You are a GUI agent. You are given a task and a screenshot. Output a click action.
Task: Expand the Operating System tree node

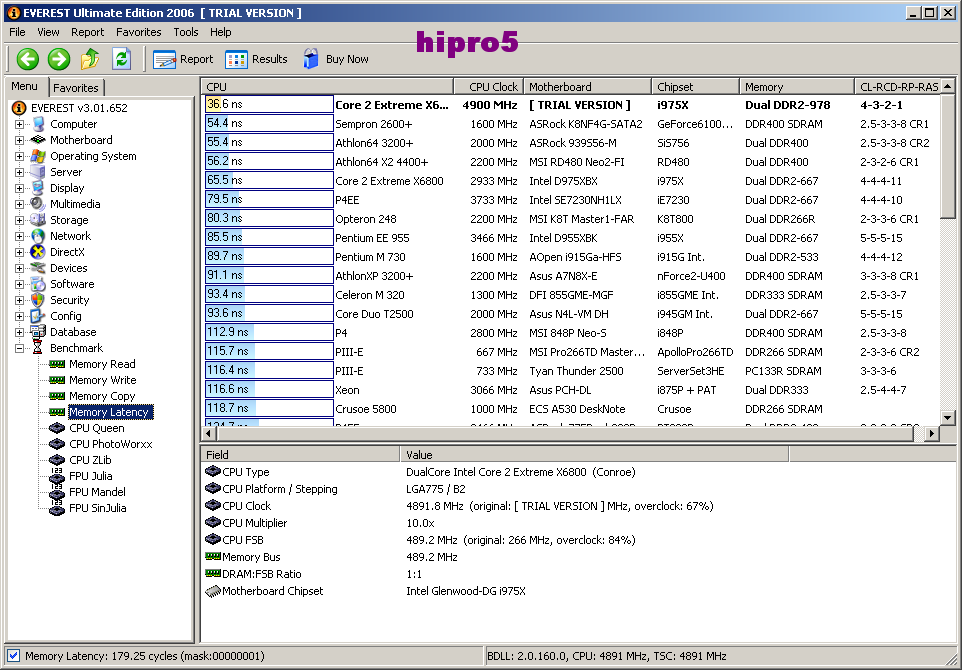pyautogui.click(x=20, y=156)
